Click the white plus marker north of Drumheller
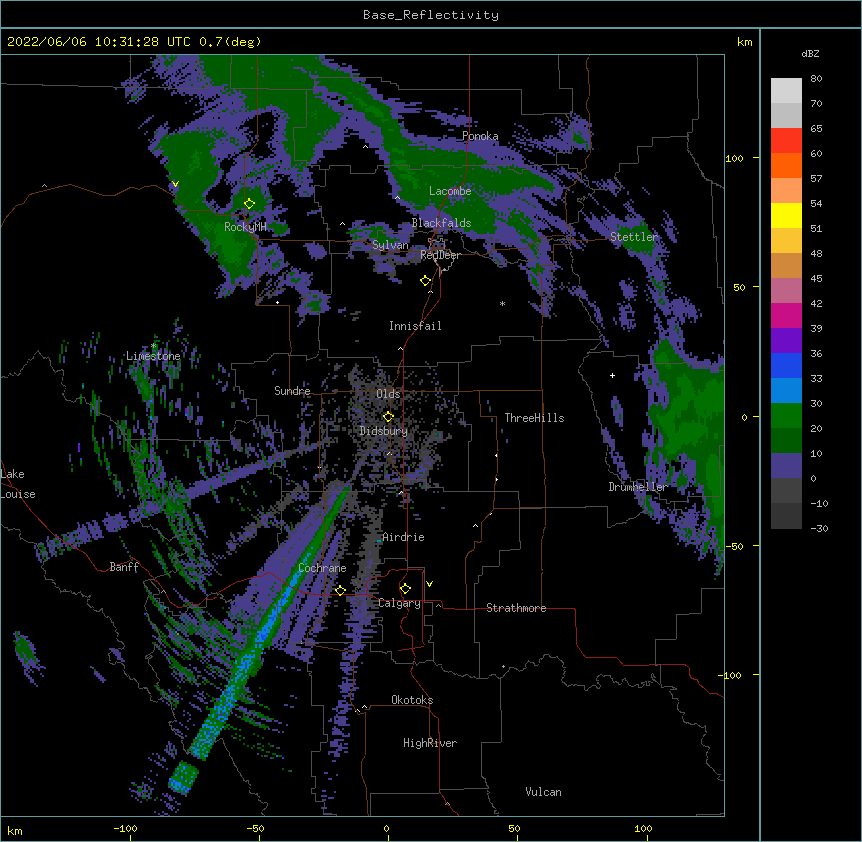862x842 pixels. tap(612, 375)
